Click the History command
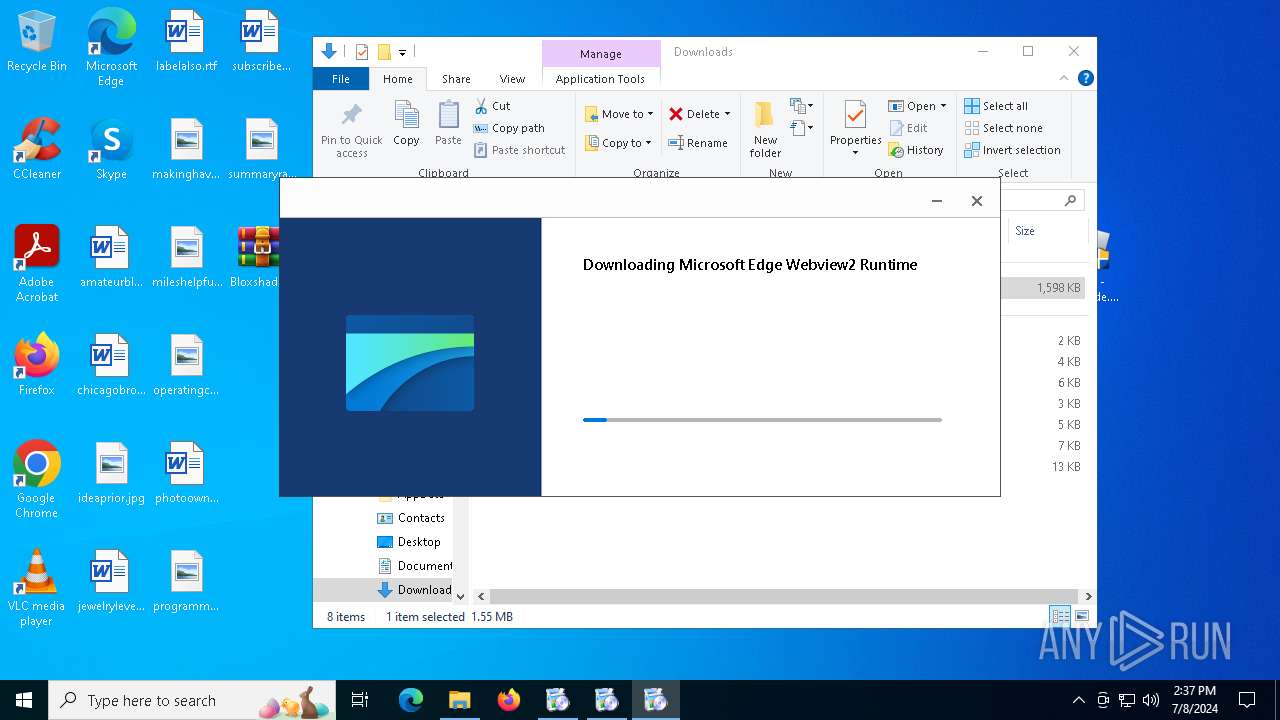The image size is (1280, 720). pyautogui.click(x=916, y=150)
